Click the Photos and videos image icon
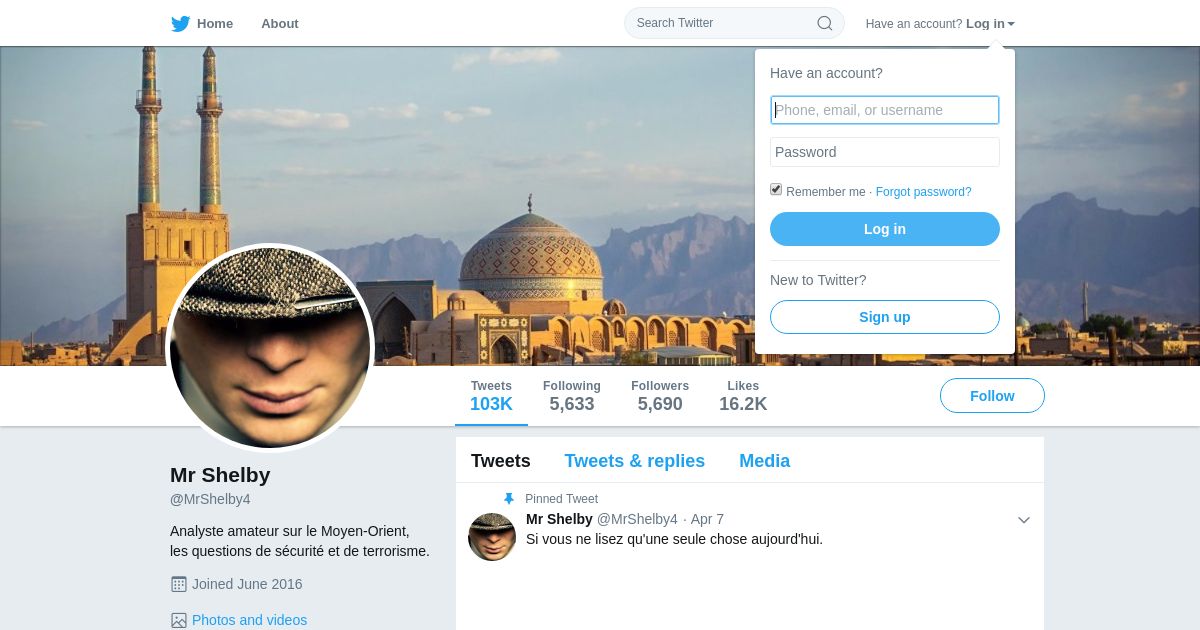 click(x=179, y=620)
